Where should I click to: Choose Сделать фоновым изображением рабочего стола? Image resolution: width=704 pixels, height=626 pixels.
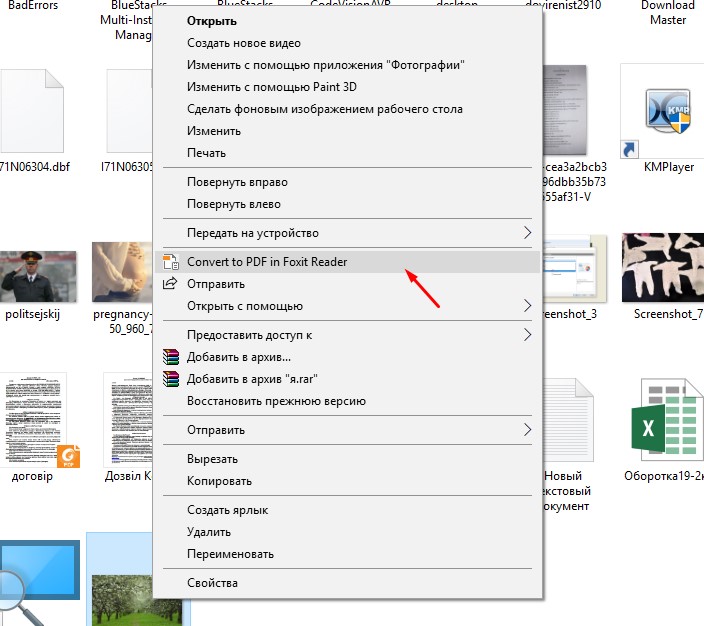tap(347, 109)
